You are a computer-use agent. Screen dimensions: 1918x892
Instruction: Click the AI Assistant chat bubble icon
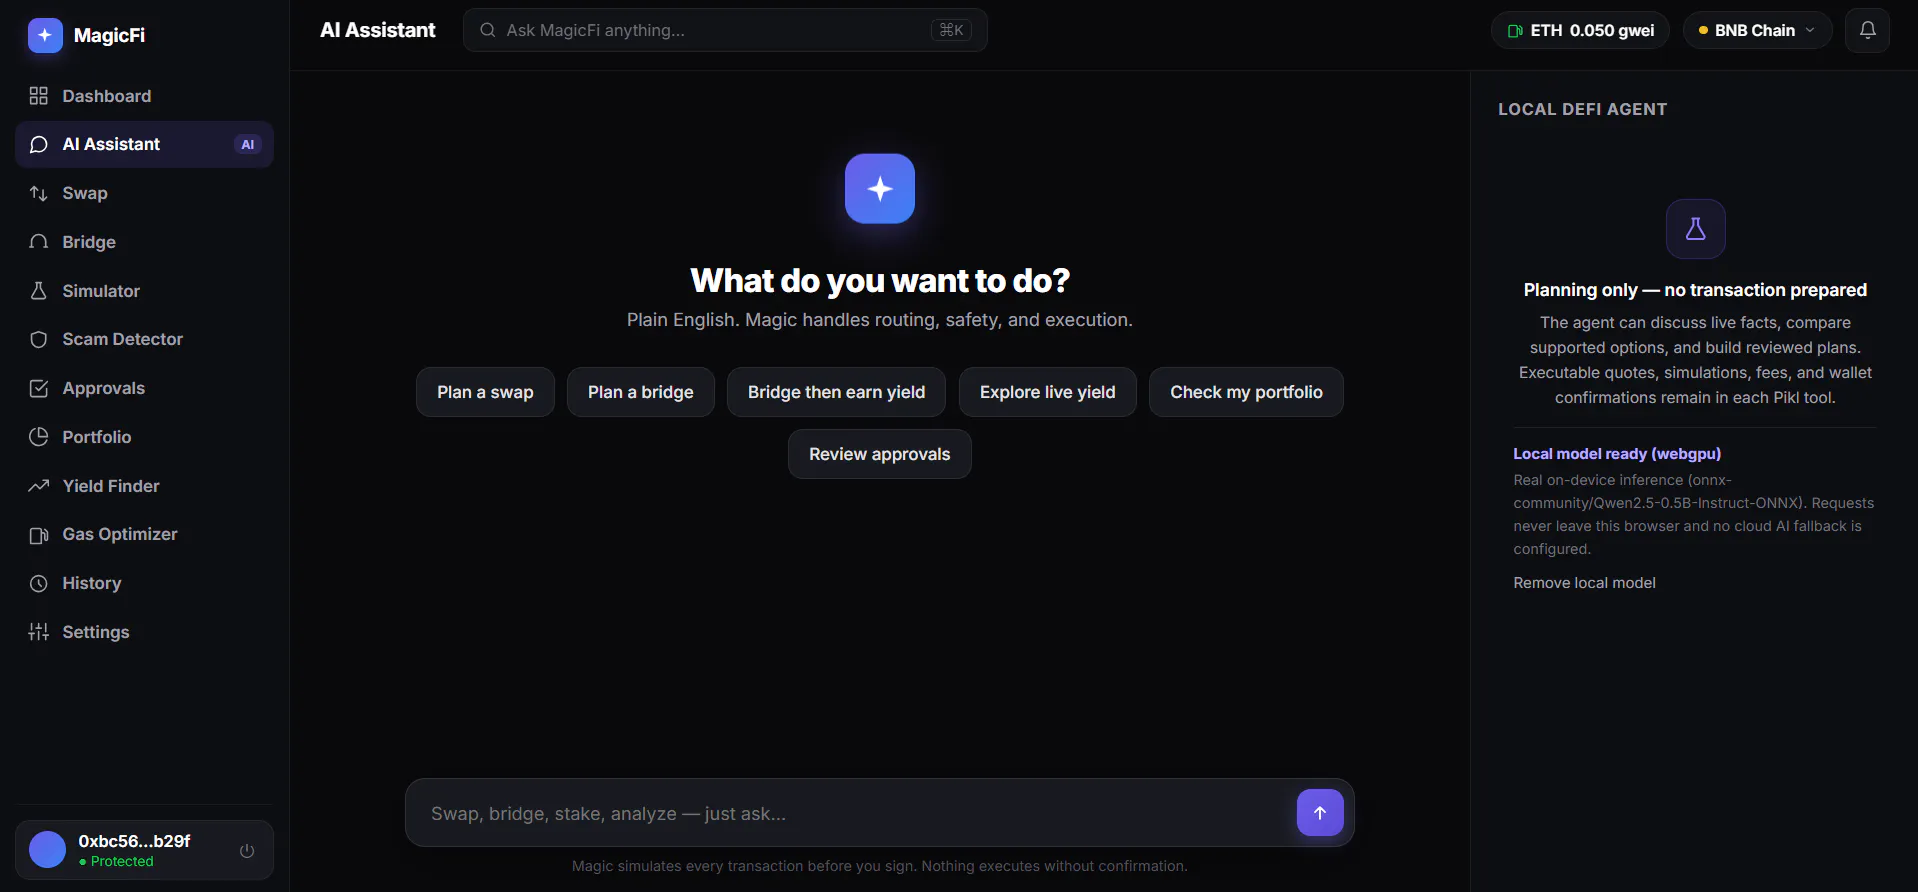(39, 145)
